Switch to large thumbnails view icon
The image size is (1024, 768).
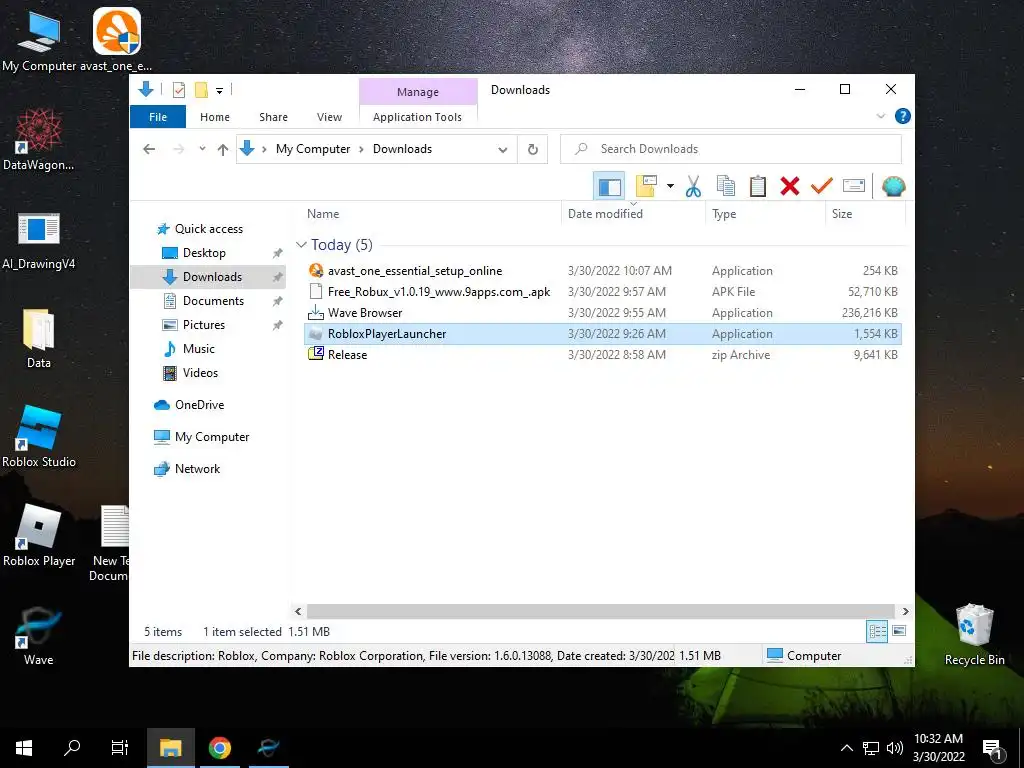click(899, 631)
